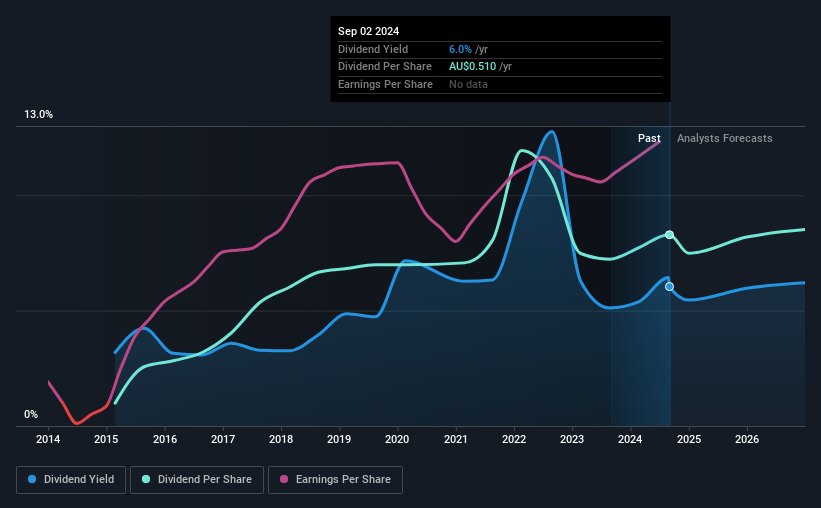Click the 2023 axis label
The width and height of the screenshot is (821, 508).
coord(572,439)
